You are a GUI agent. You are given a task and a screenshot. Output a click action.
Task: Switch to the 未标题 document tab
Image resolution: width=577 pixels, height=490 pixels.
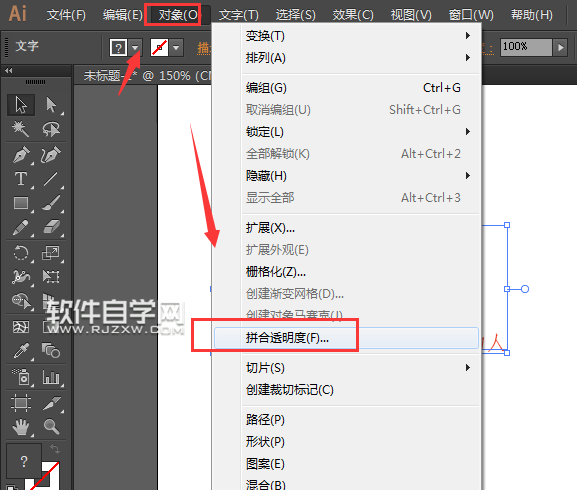click(x=147, y=76)
